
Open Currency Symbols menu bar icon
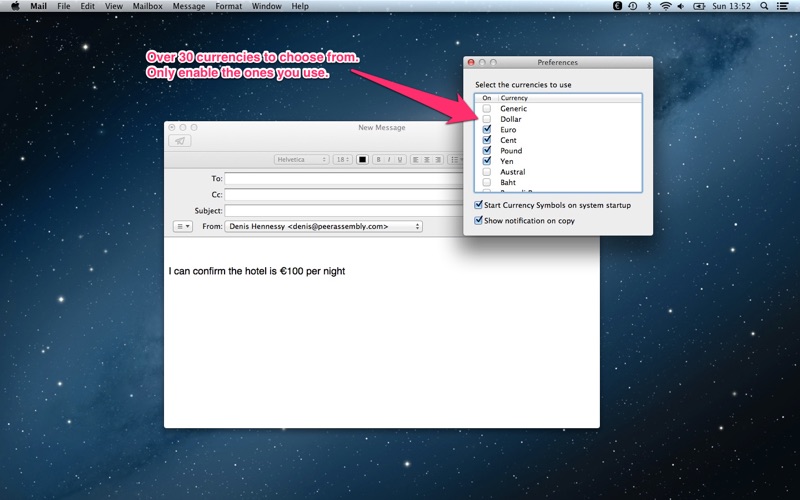pos(617,6)
